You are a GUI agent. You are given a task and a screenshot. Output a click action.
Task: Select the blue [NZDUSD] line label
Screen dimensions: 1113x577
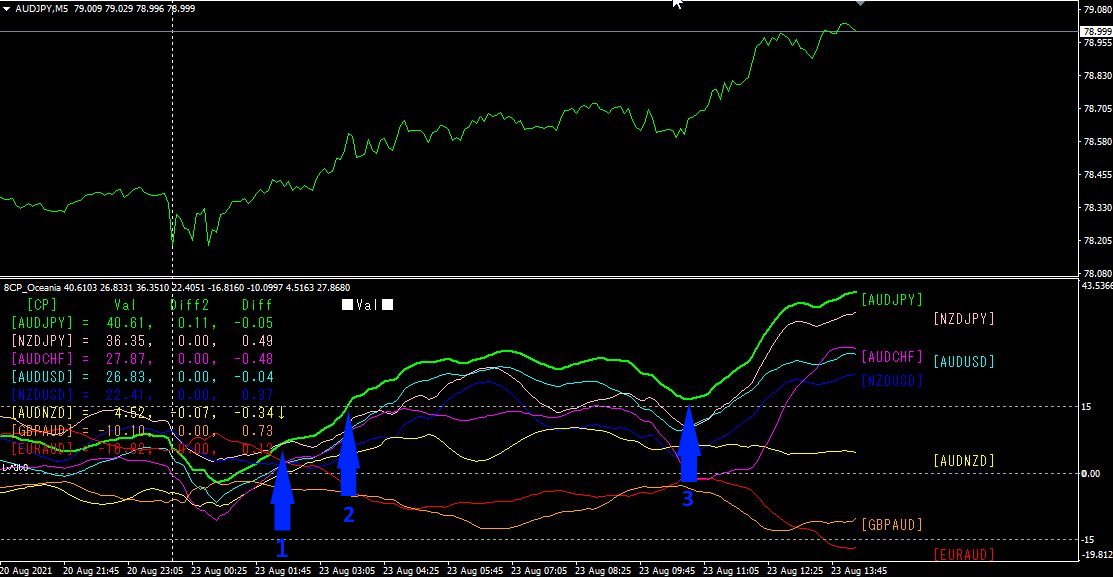(x=892, y=380)
